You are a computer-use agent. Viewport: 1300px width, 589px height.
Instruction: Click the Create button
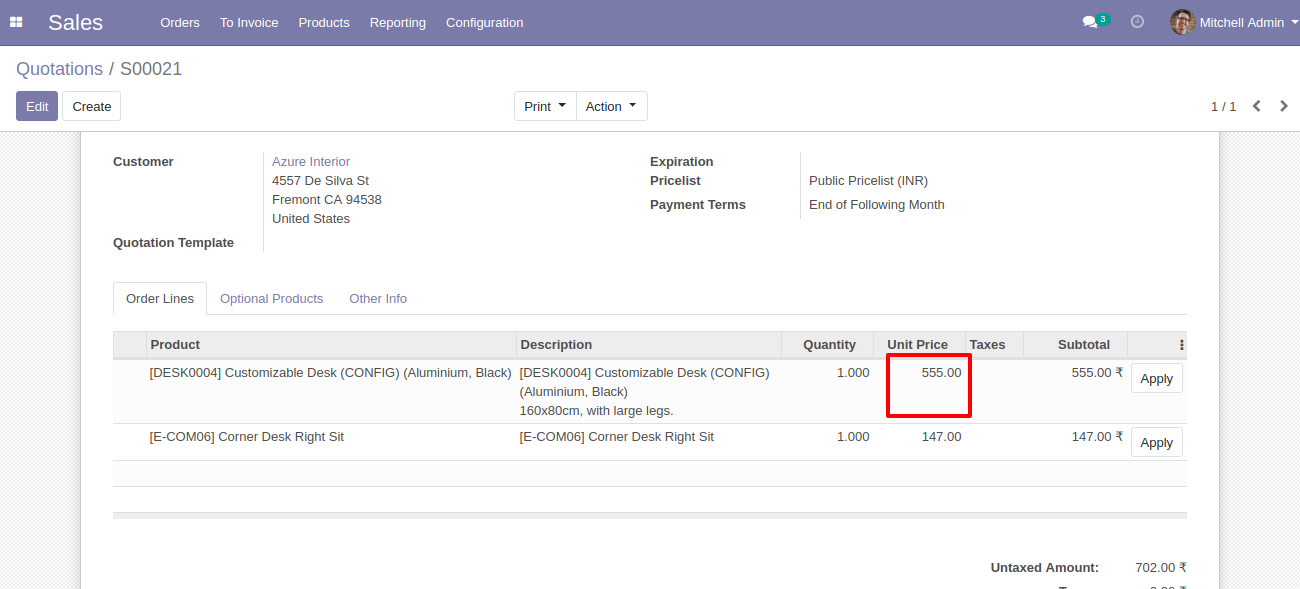pyautogui.click(x=92, y=106)
